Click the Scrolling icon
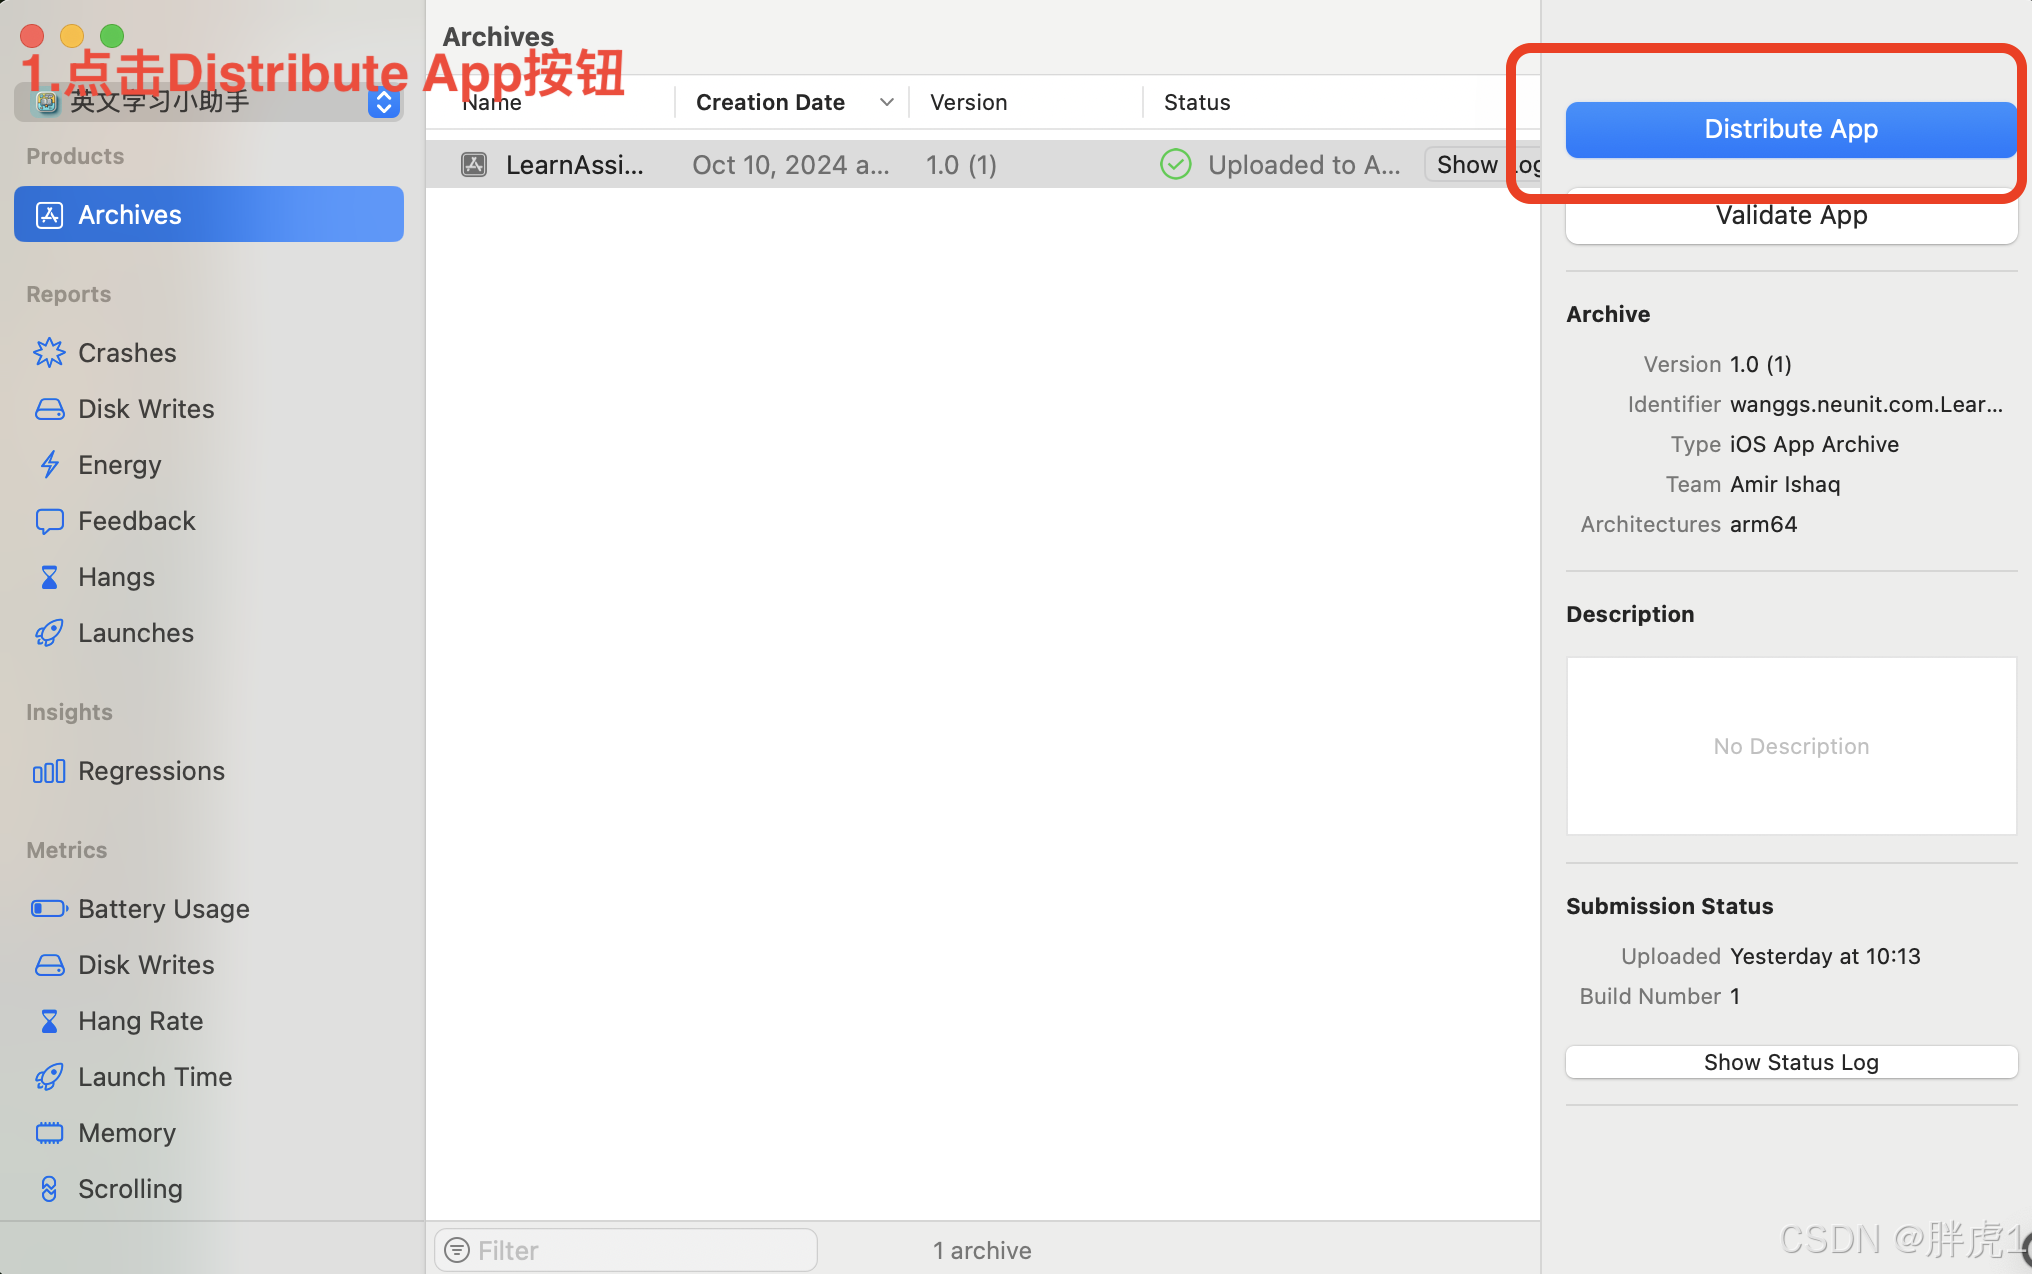This screenshot has width=2032, height=1274. [49, 1189]
